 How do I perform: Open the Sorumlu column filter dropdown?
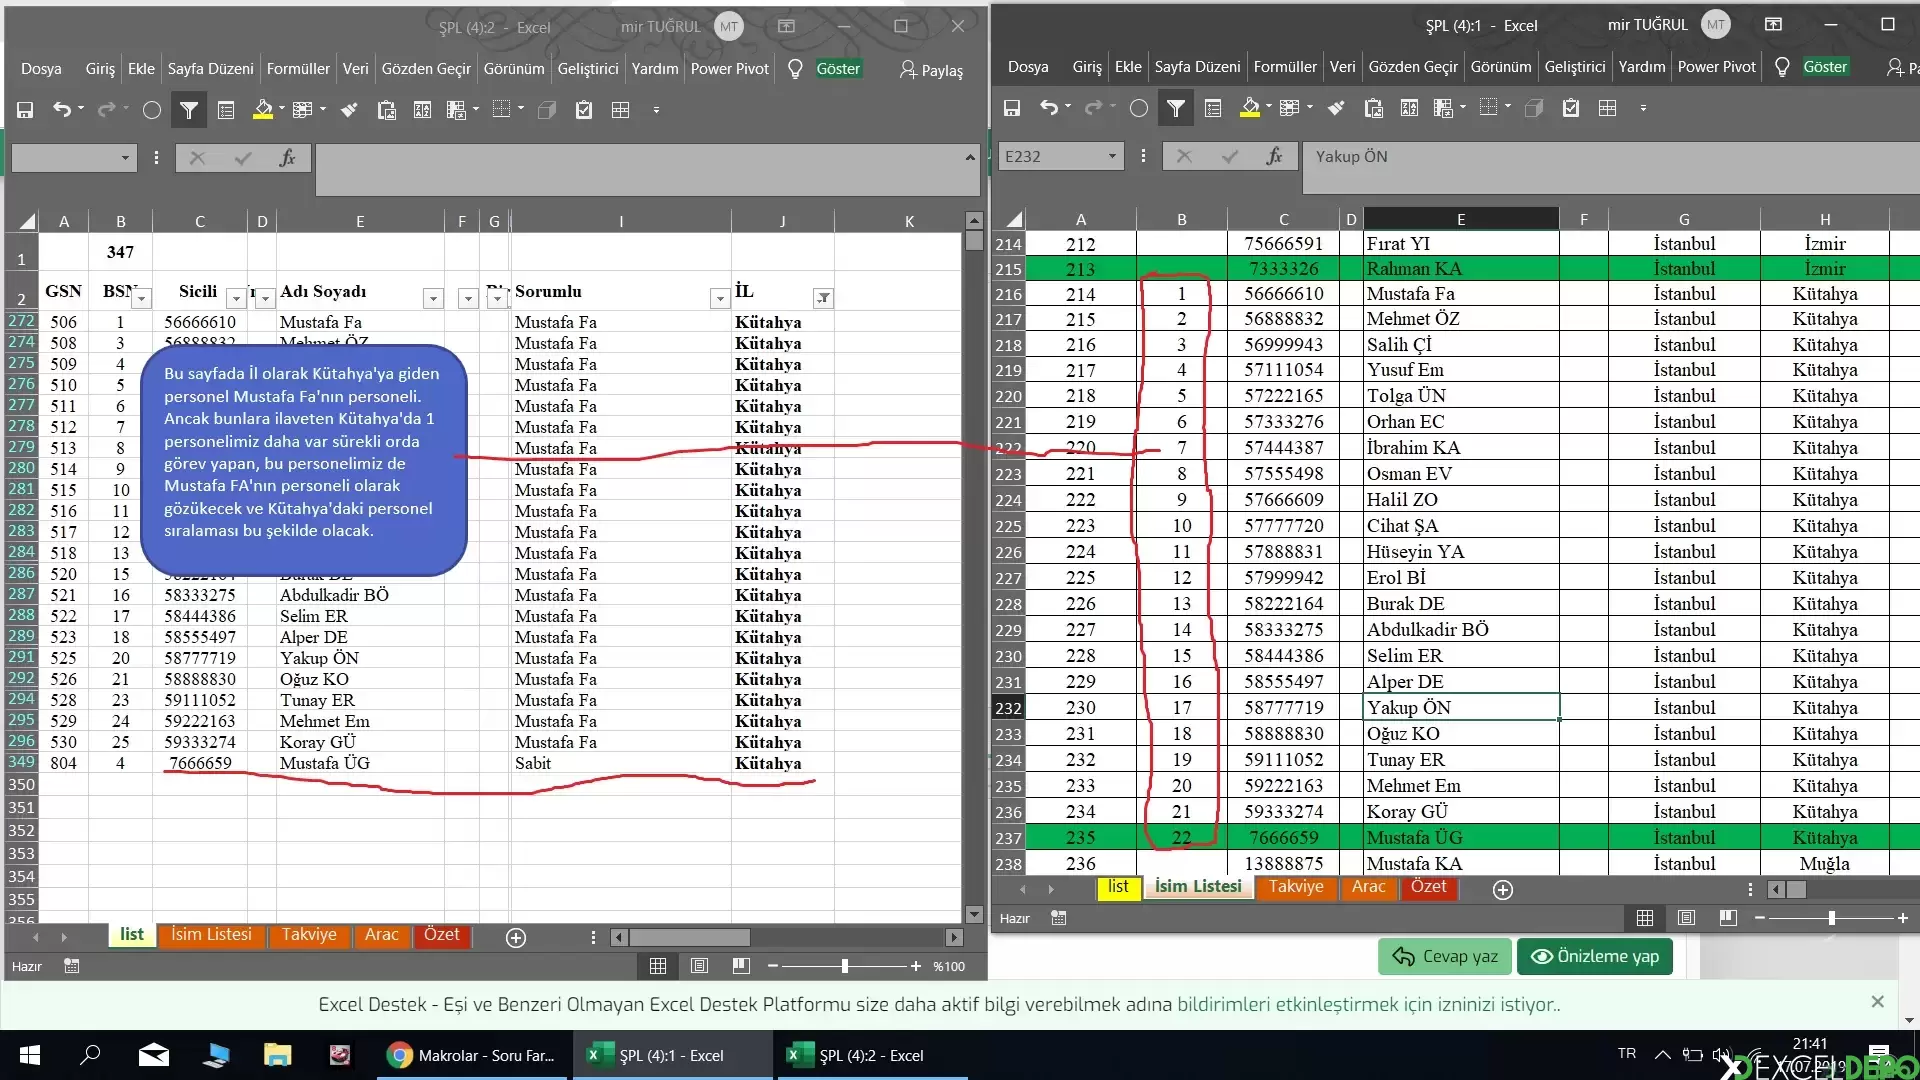(x=719, y=298)
